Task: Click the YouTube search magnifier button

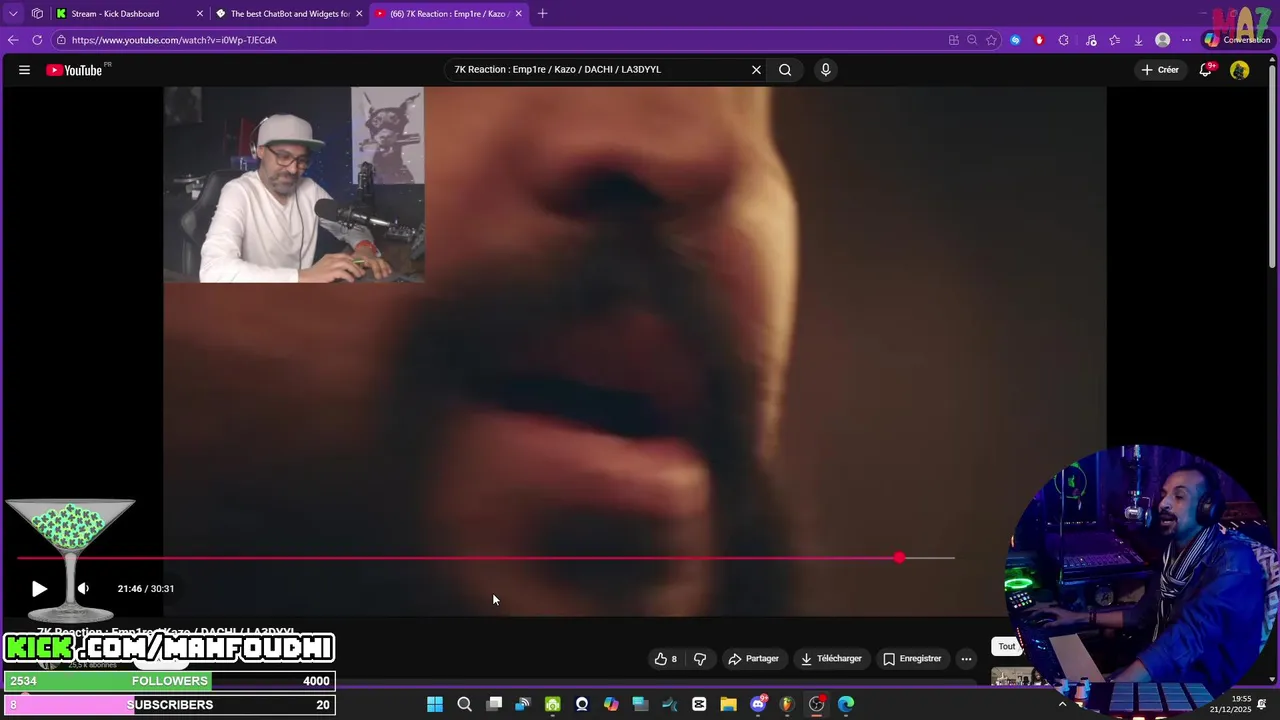Action: (x=785, y=70)
